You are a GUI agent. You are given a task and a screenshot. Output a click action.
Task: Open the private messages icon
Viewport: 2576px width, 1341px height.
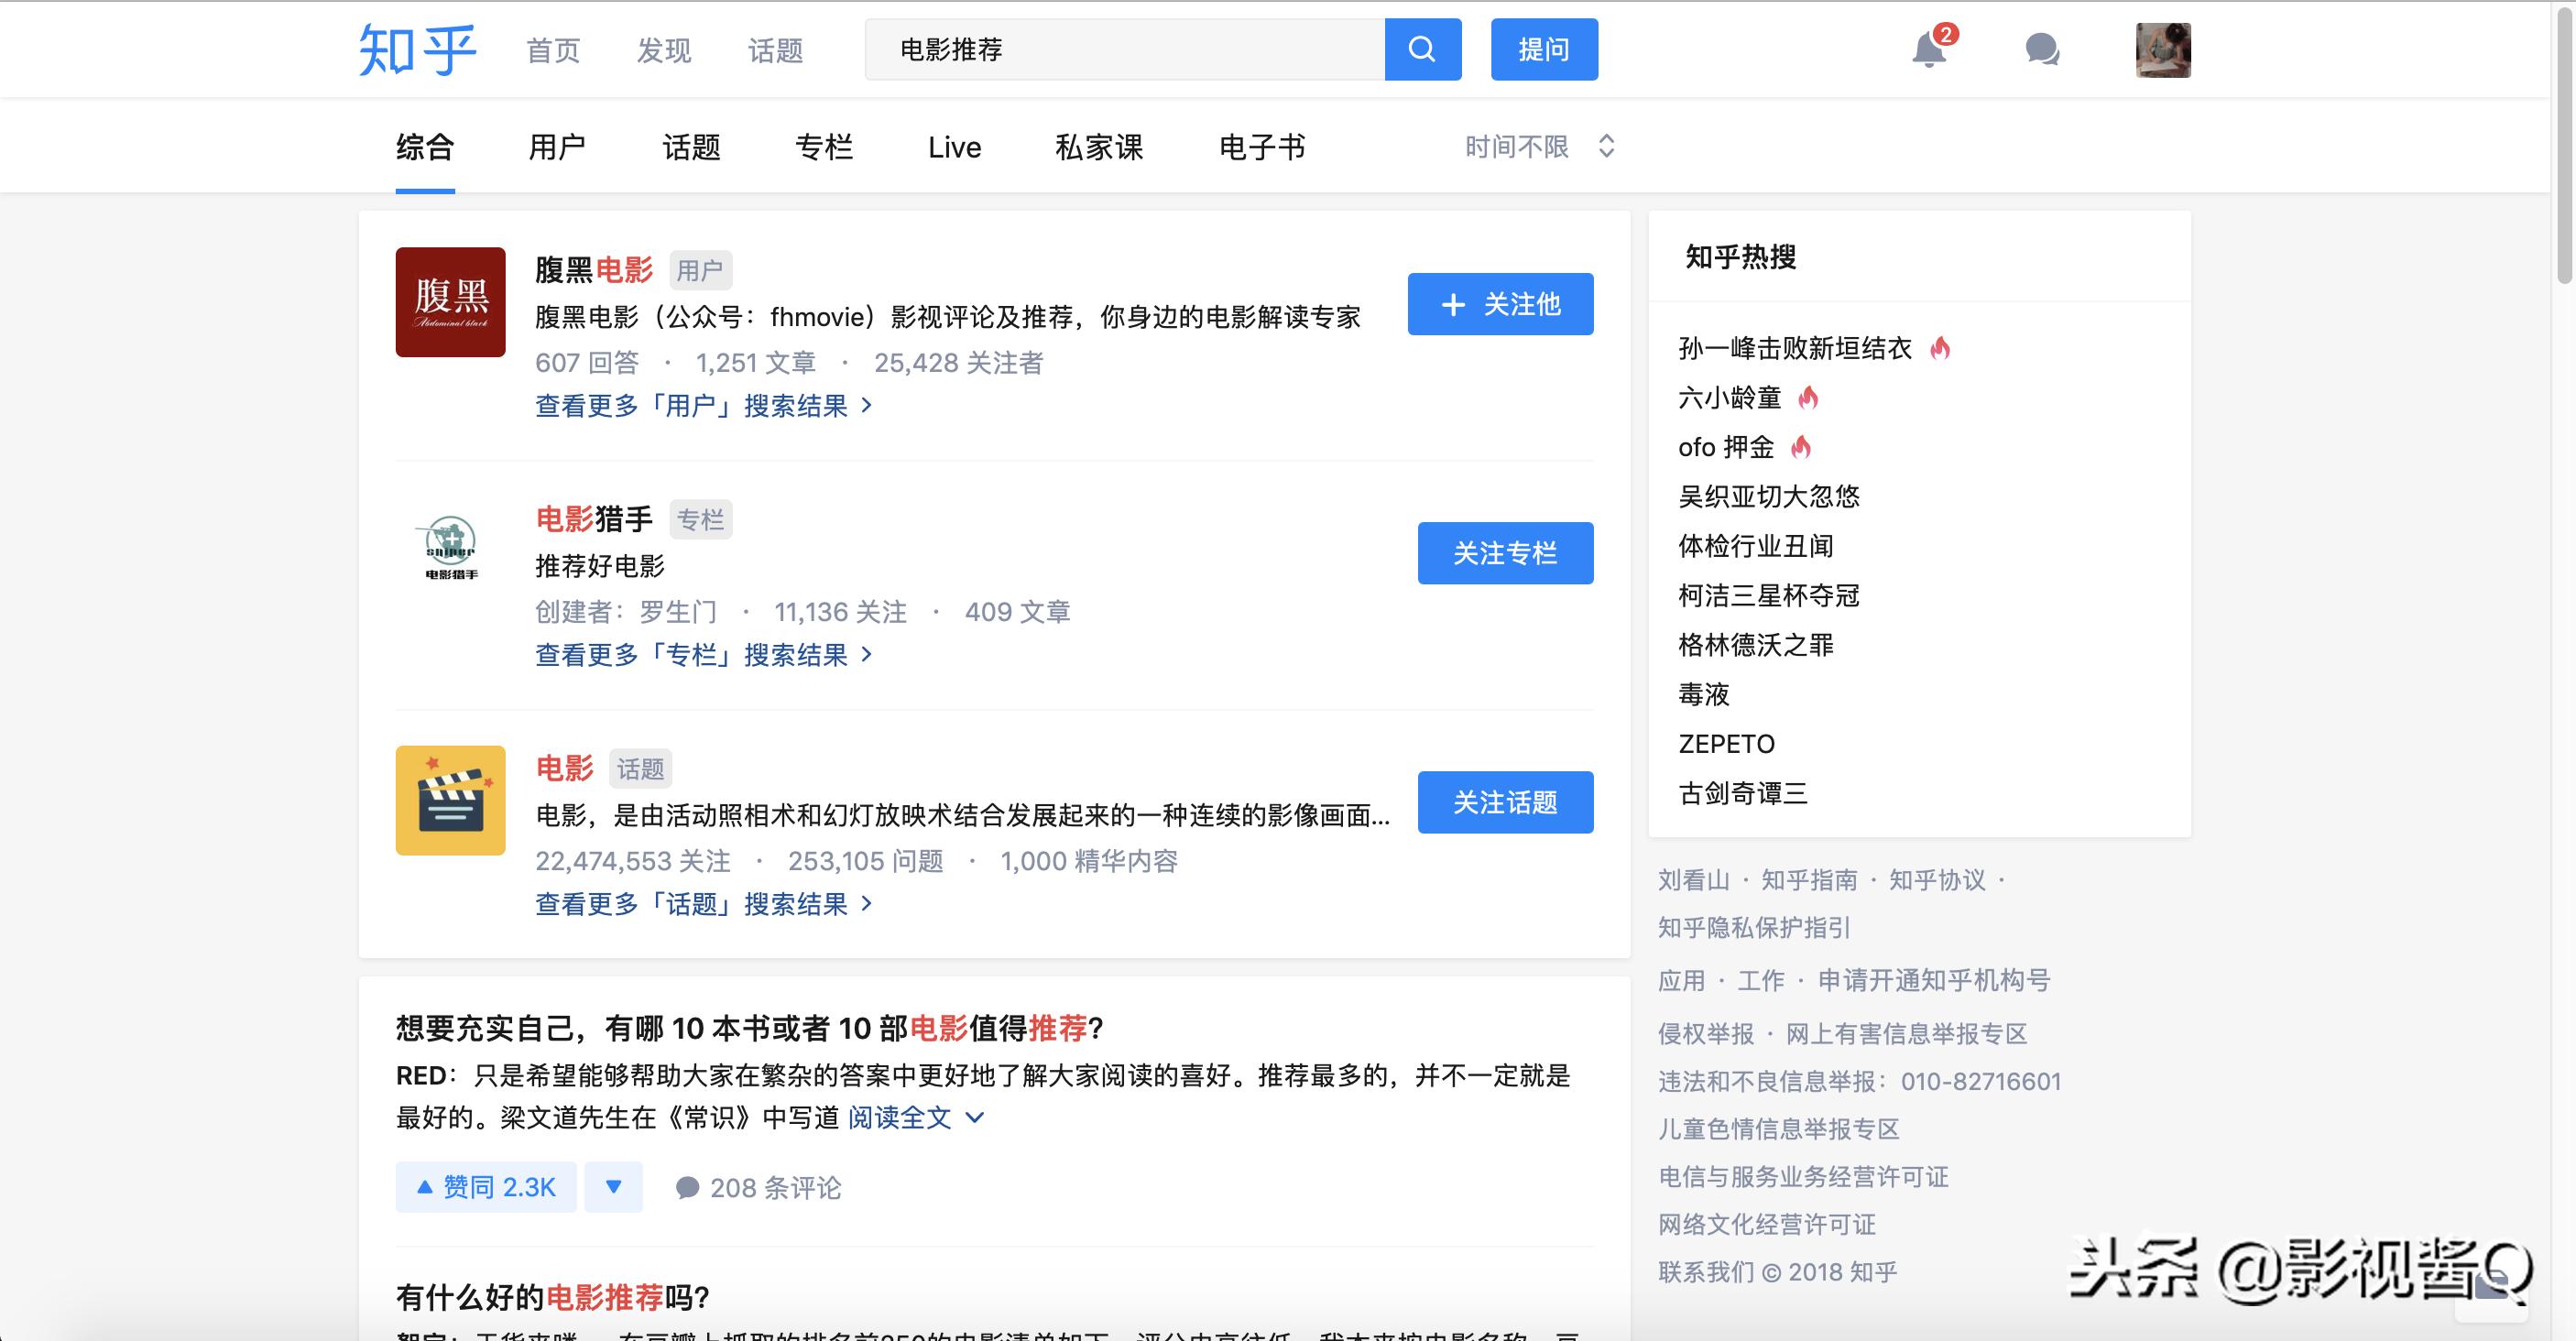2040,50
